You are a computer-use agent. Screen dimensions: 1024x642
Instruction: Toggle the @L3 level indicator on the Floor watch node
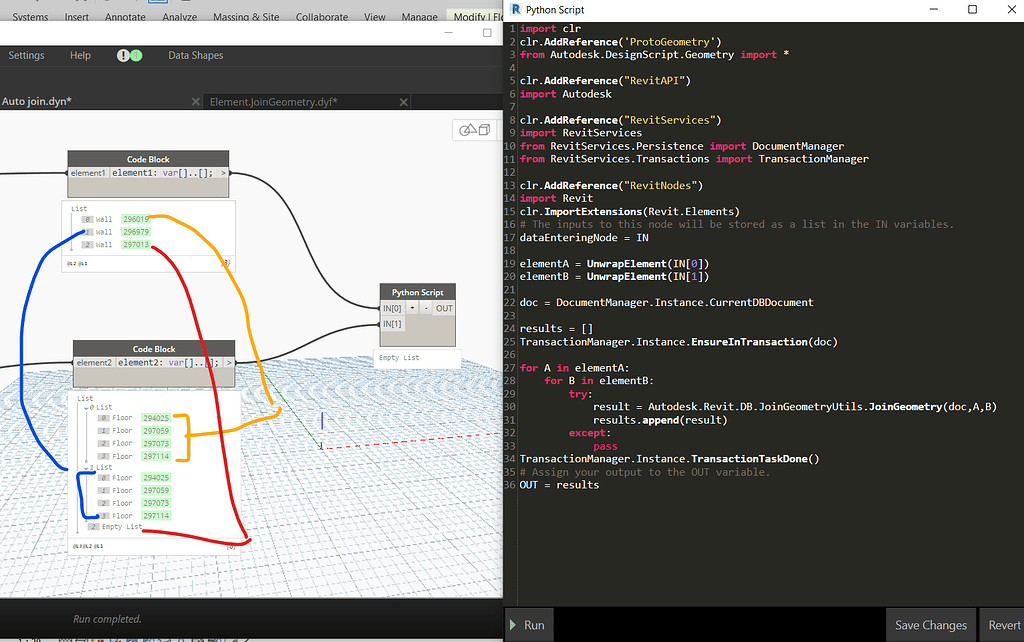tap(79, 544)
